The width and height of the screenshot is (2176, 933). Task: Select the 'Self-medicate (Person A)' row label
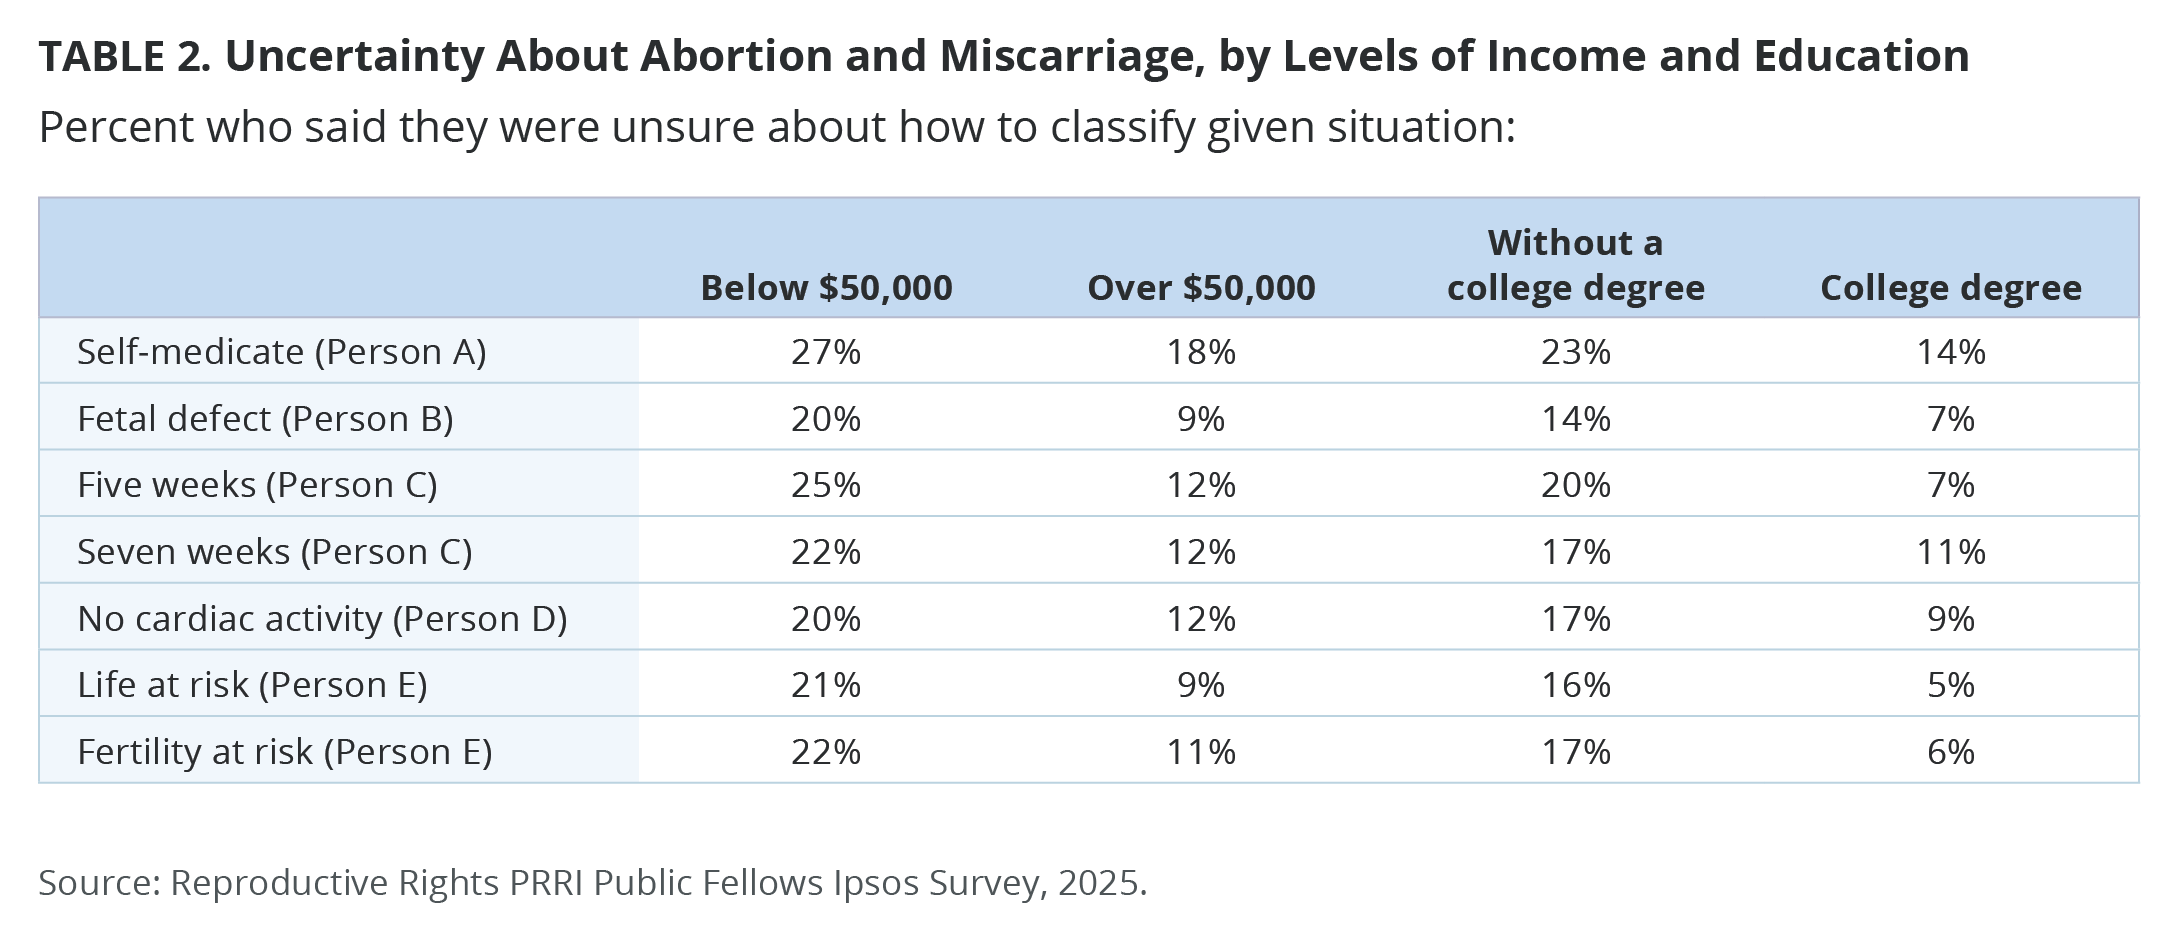click(281, 352)
